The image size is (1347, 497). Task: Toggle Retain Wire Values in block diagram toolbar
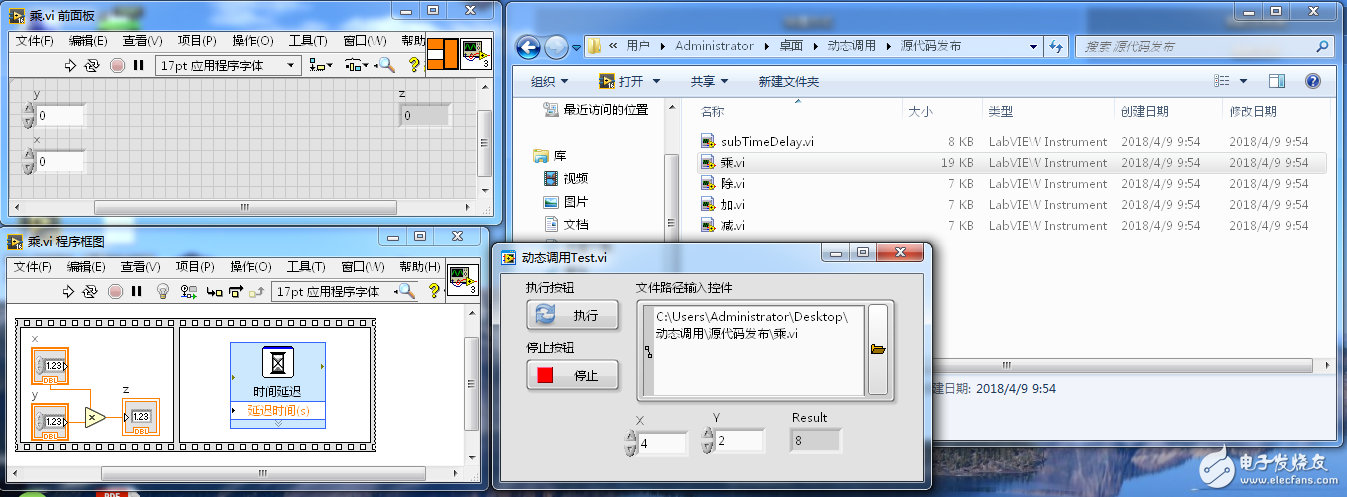click(188, 292)
